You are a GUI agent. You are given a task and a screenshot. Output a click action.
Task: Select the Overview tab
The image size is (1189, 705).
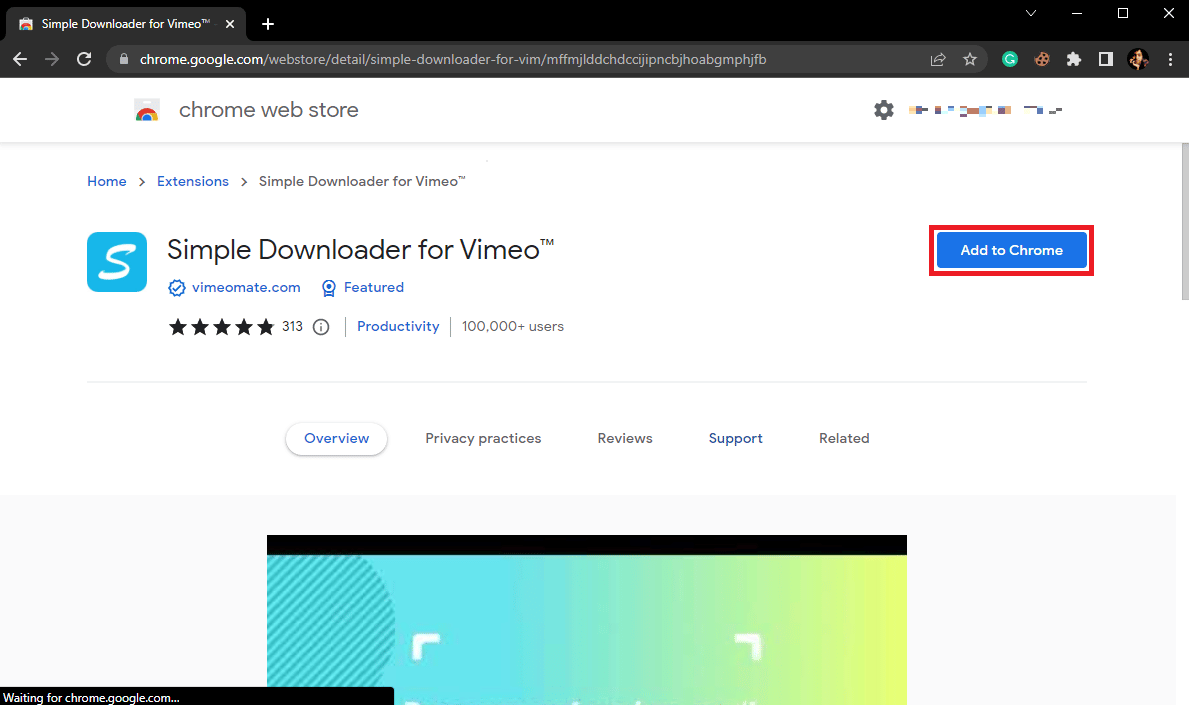337,438
